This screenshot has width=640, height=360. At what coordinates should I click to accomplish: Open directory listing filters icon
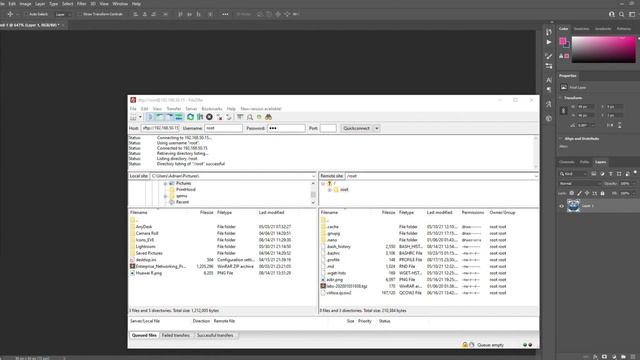click(x=240, y=117)
